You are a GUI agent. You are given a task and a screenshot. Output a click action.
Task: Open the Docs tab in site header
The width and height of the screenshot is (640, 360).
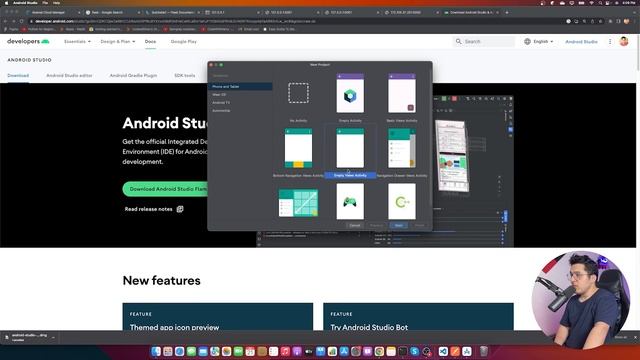click(150, 42)
